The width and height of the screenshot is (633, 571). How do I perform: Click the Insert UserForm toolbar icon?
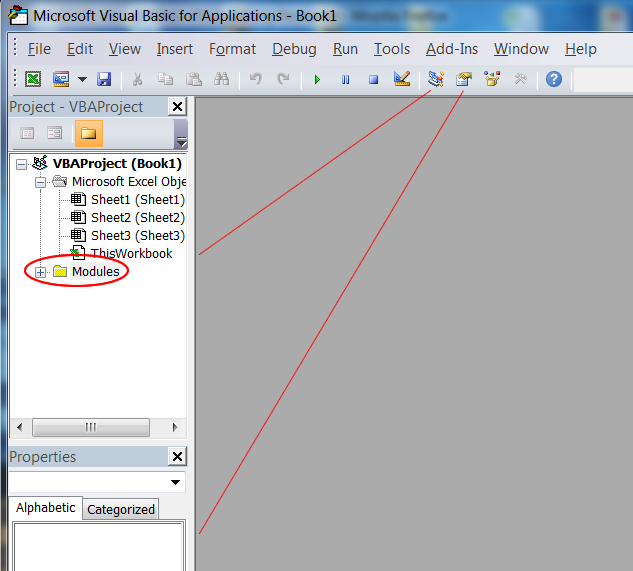(61, 79)
